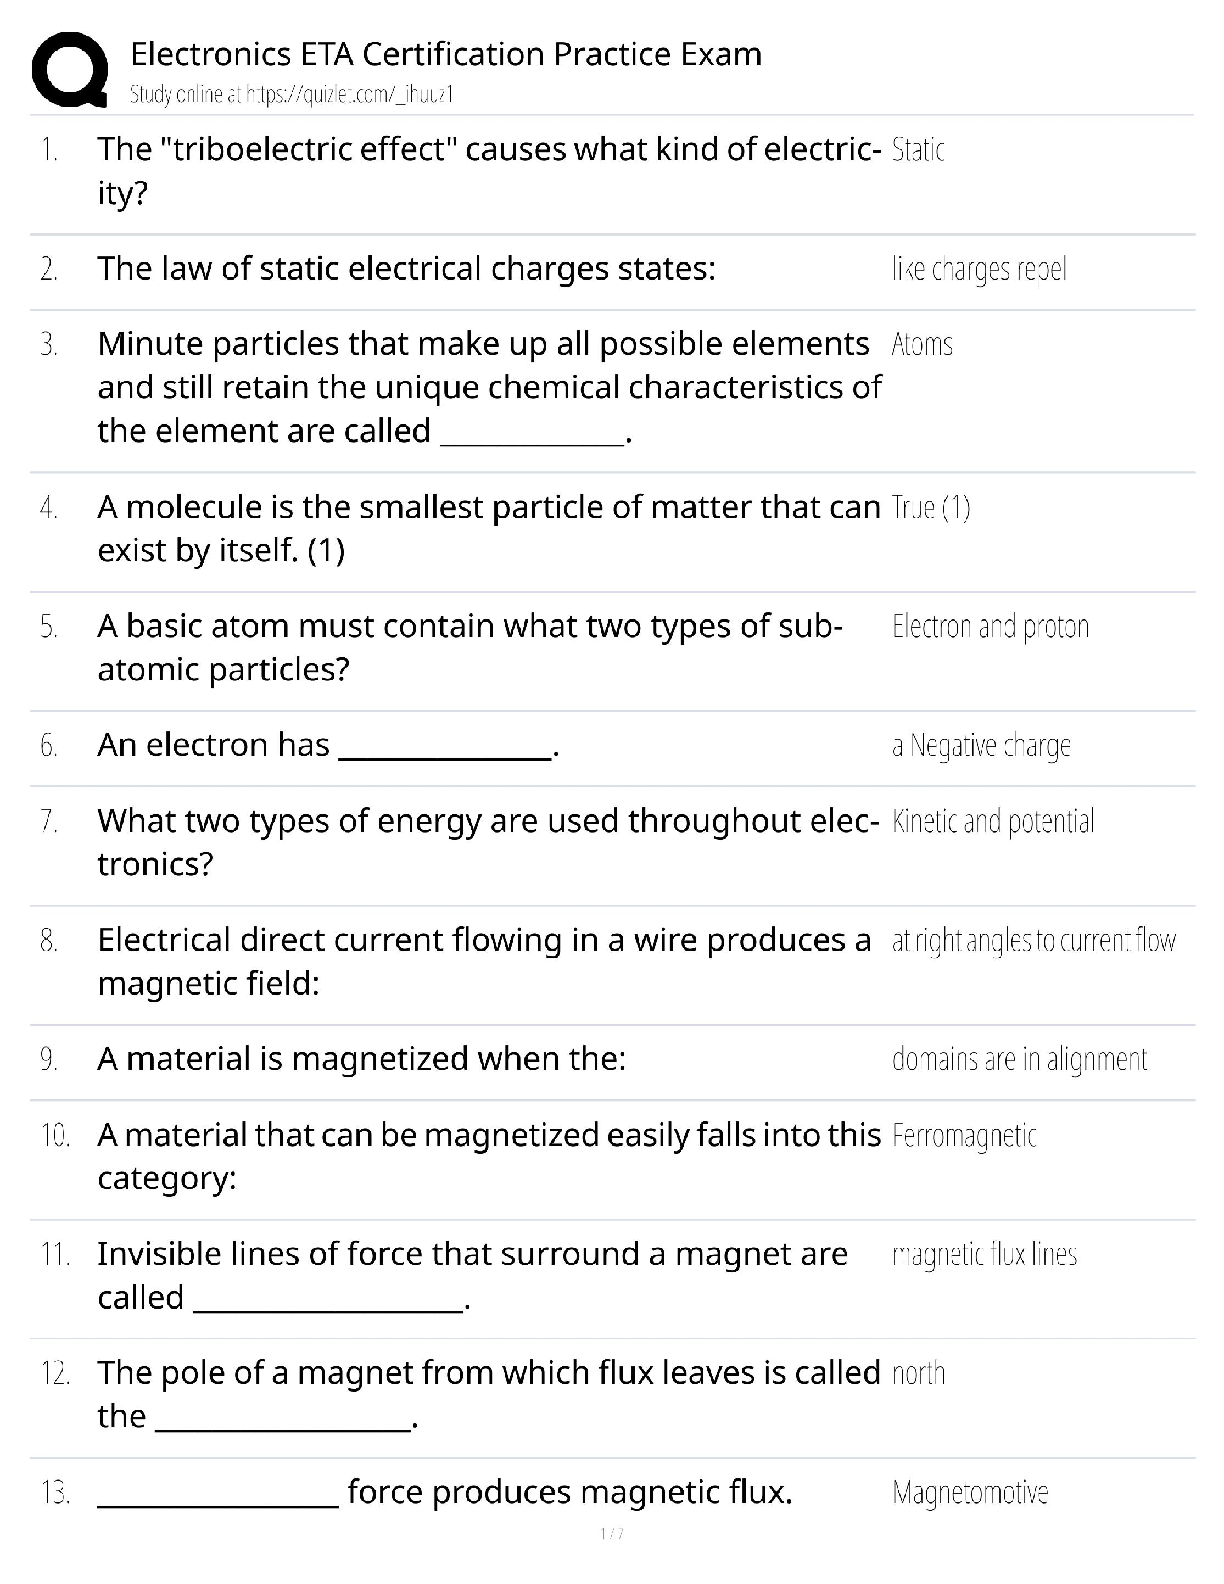The image size is (1224, 1584).
Task: Click the answer "like charges repel"
Action: pyautogui.click(x=979, y=269)
